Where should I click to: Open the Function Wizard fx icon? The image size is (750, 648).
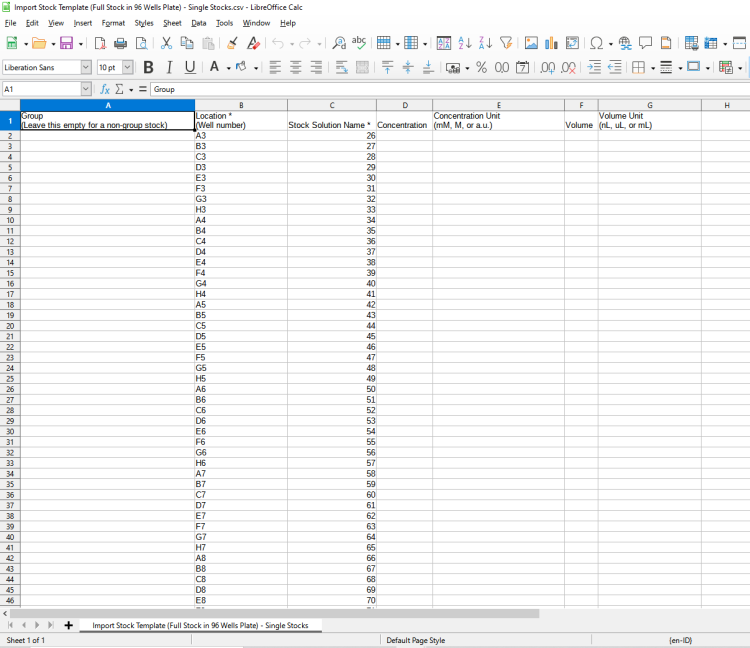point(105,89)
